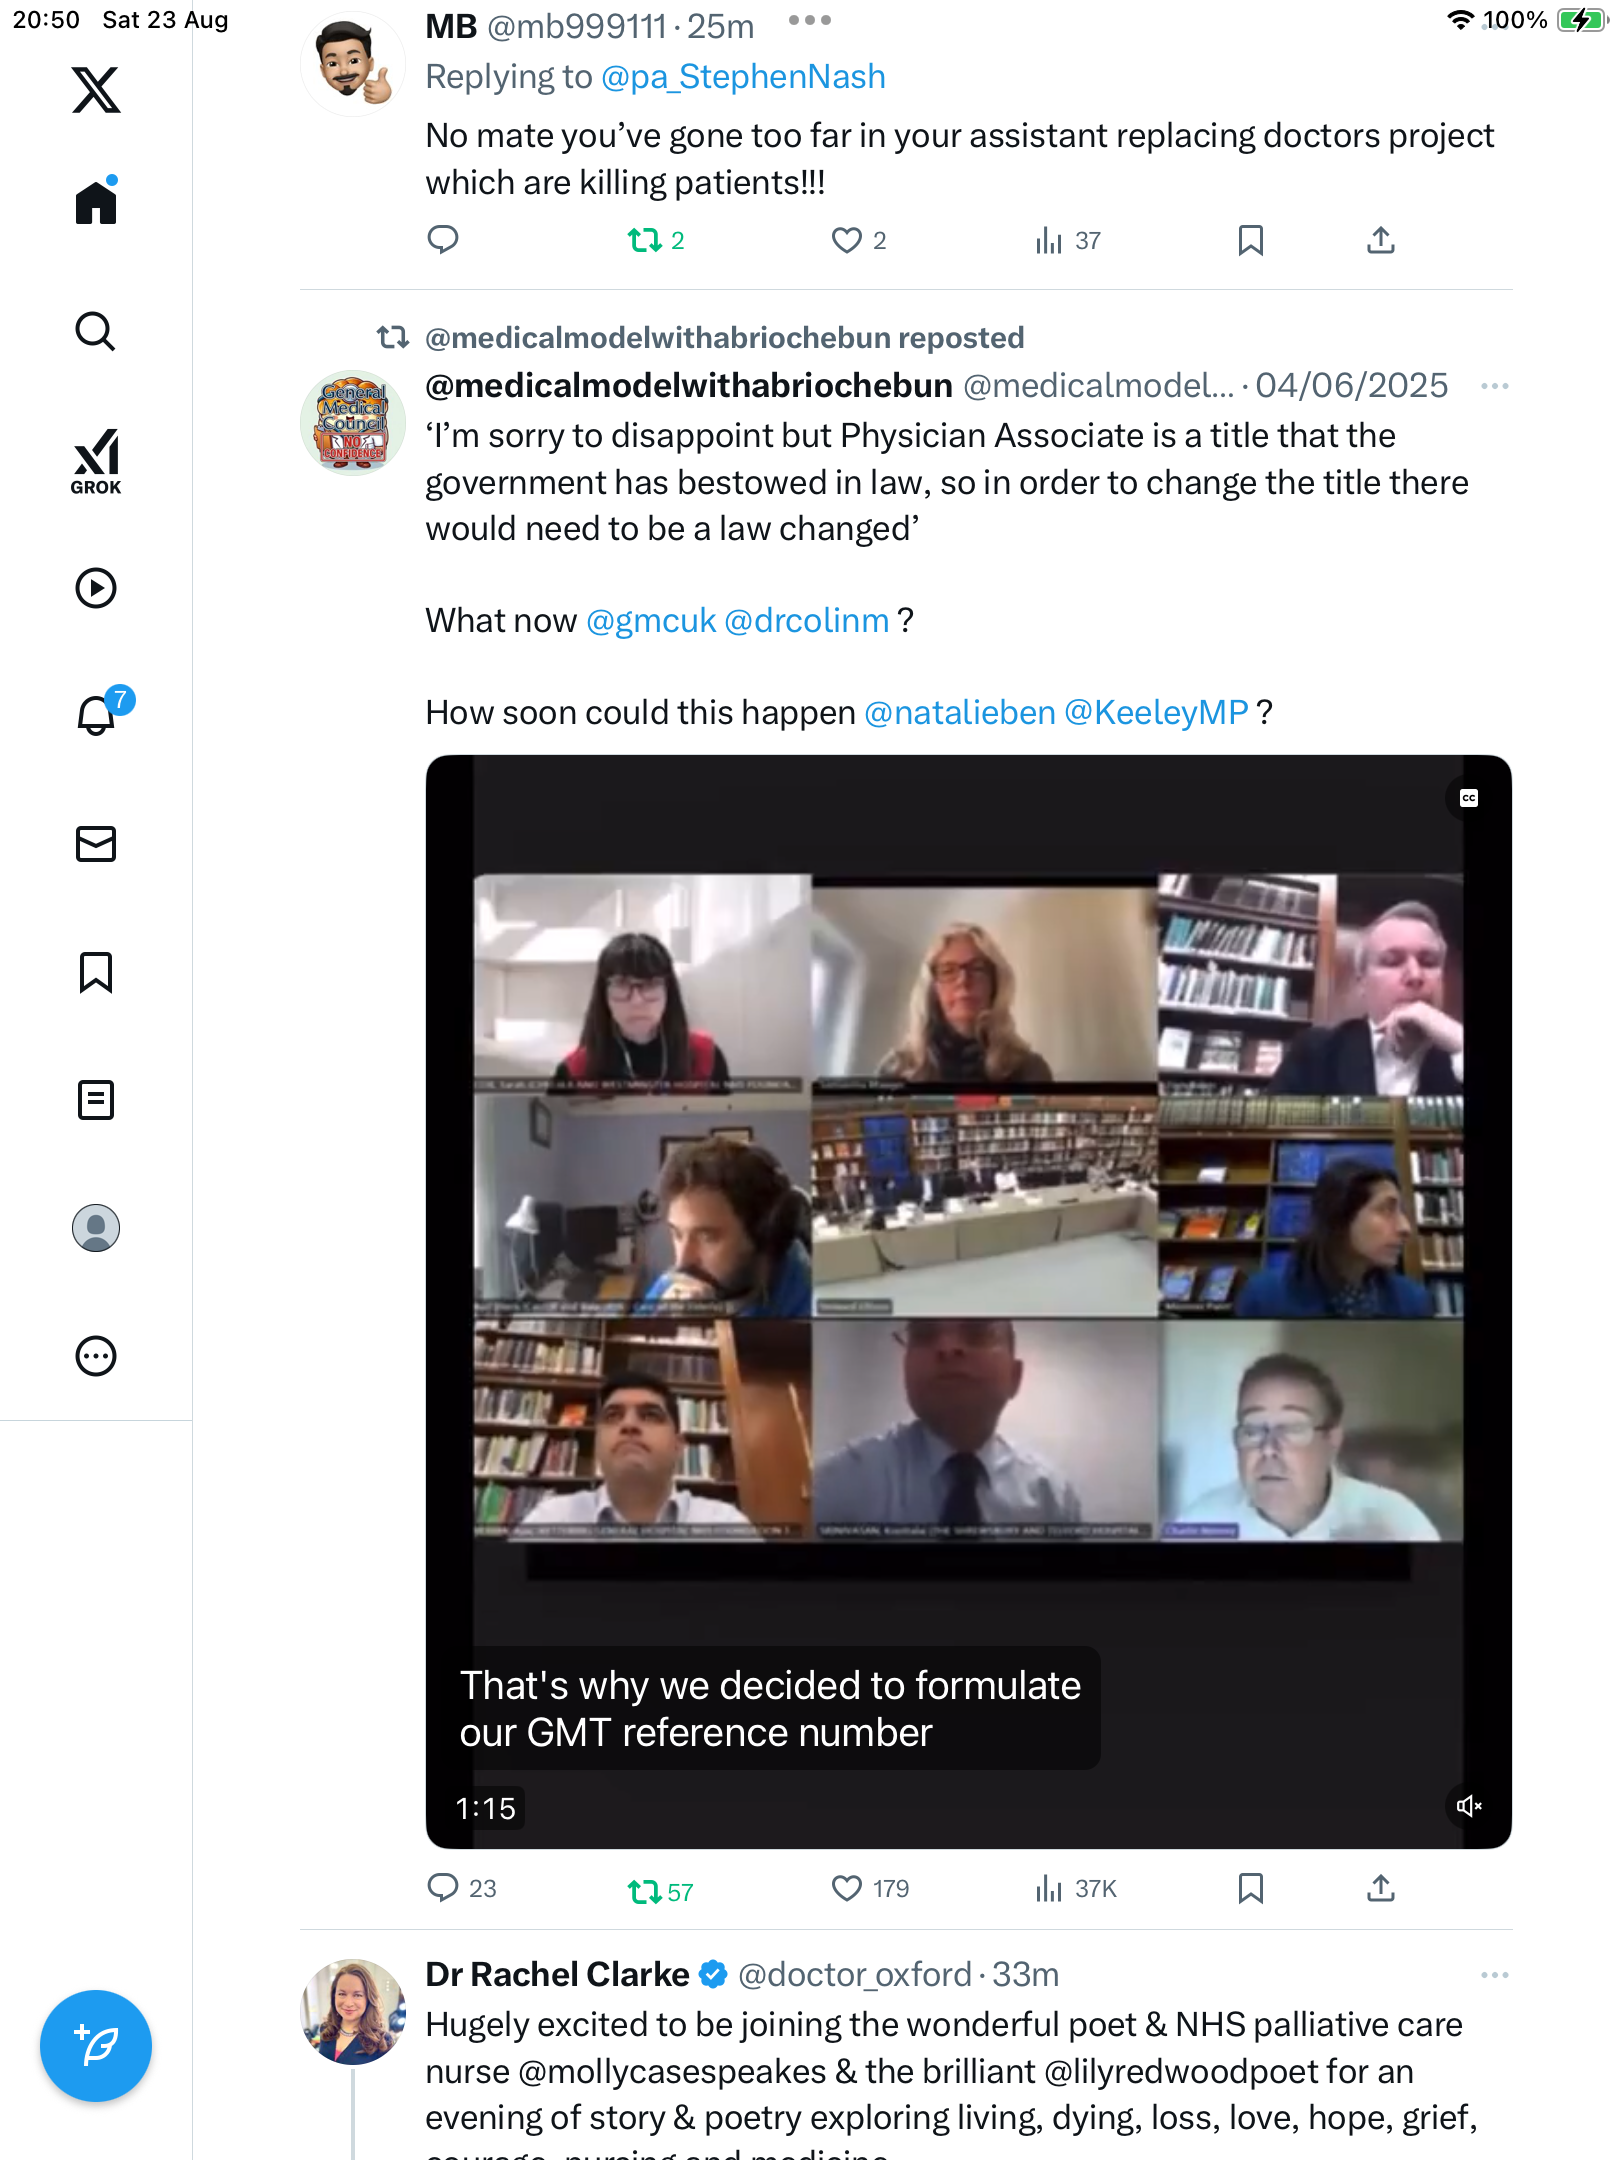Open the @pa_StephenNash mention link
This screenshot has height=2160, width=1620.
pos(743,77)
